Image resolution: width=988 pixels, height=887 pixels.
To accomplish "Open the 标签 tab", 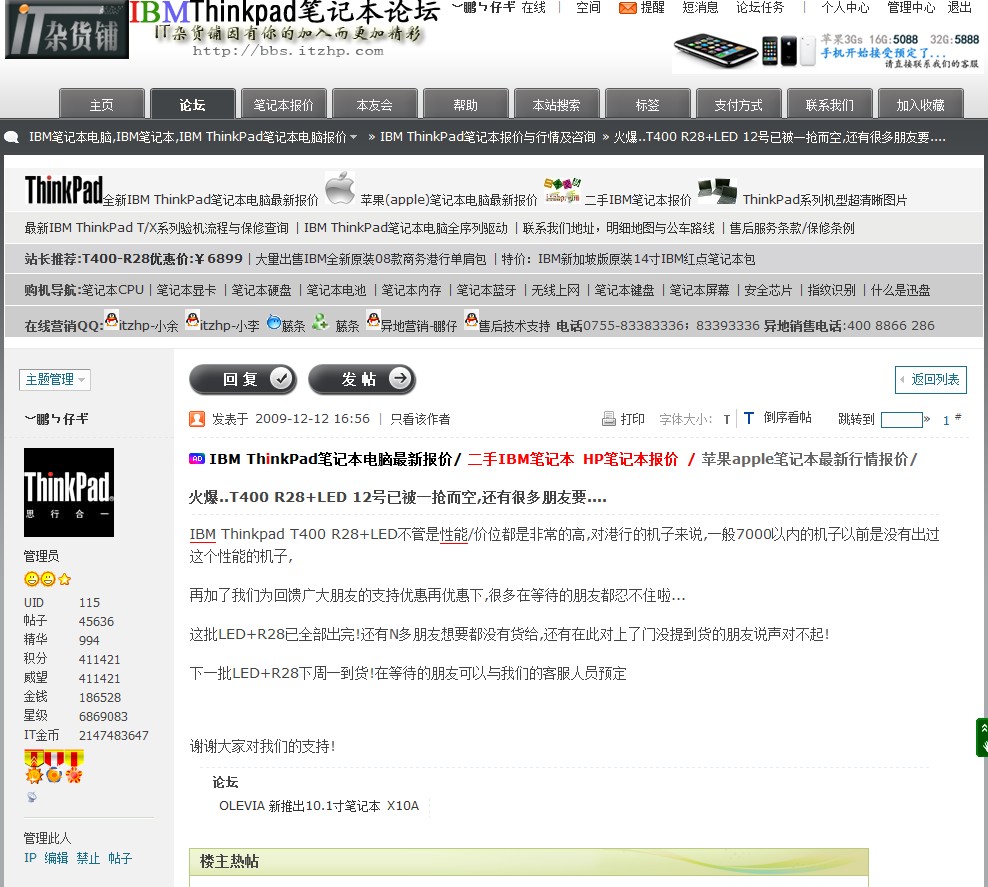I will pos(648,105).
